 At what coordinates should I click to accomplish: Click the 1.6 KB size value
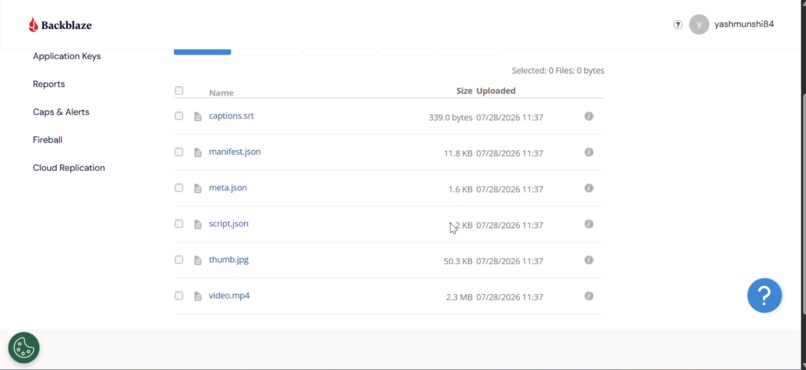[461, 189]
